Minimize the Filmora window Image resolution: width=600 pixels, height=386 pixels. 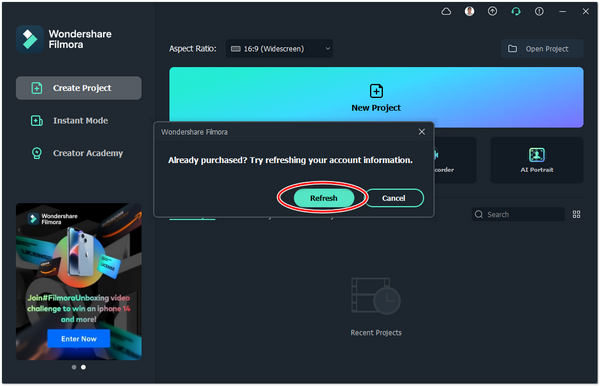tap(562, 11)
